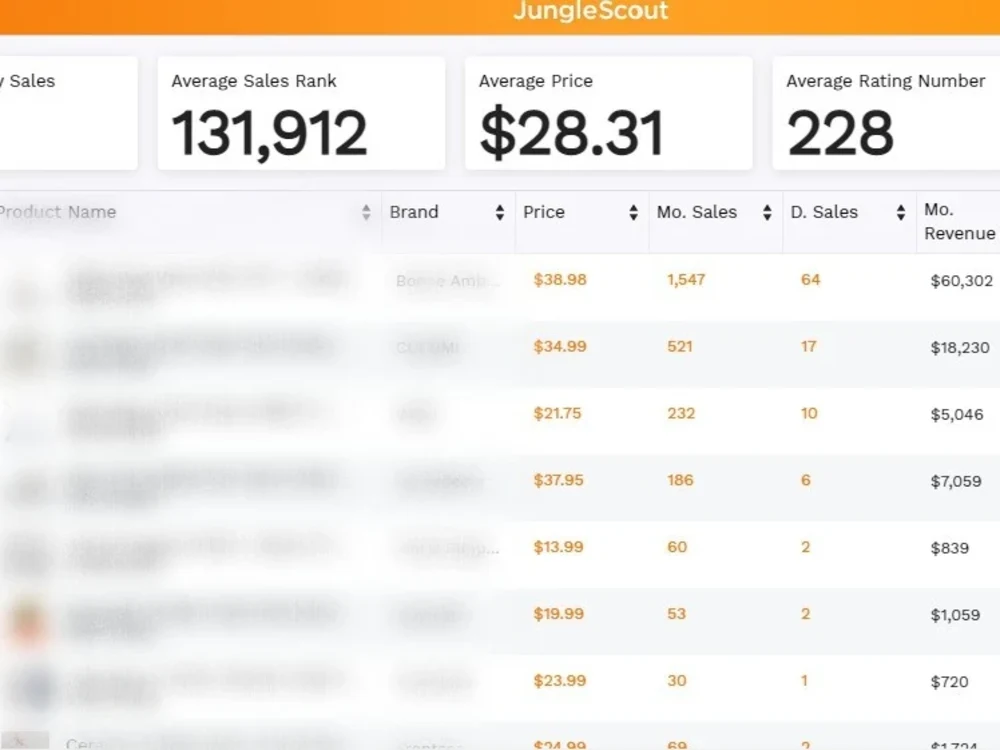Sort by Mo. Sales arrows
The image size is (1000, 750).
[x=767, y=212]
